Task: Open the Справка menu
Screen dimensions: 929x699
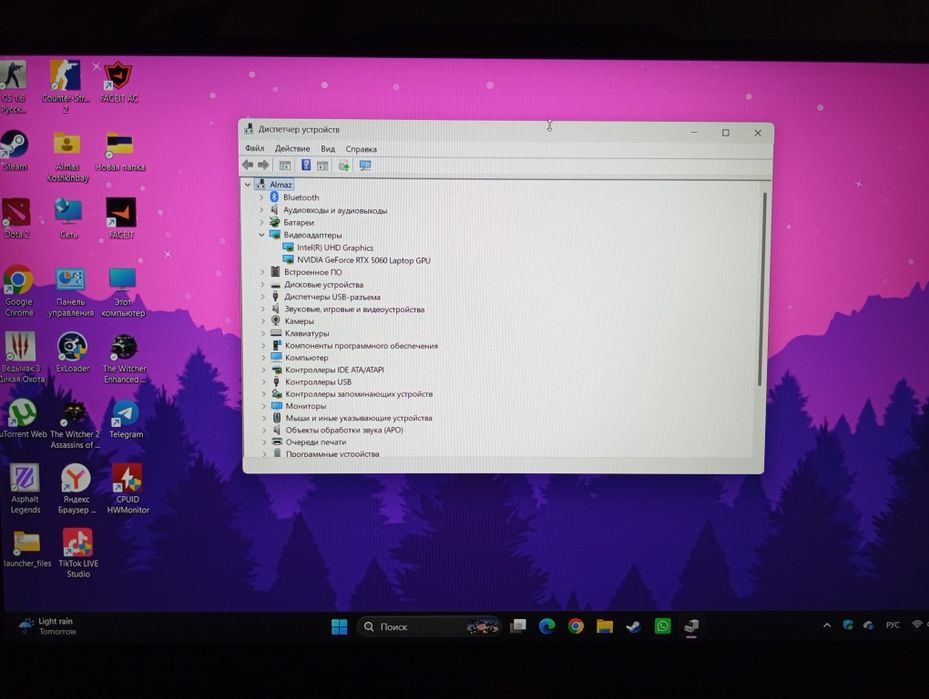Action: [x=361, y=149]
